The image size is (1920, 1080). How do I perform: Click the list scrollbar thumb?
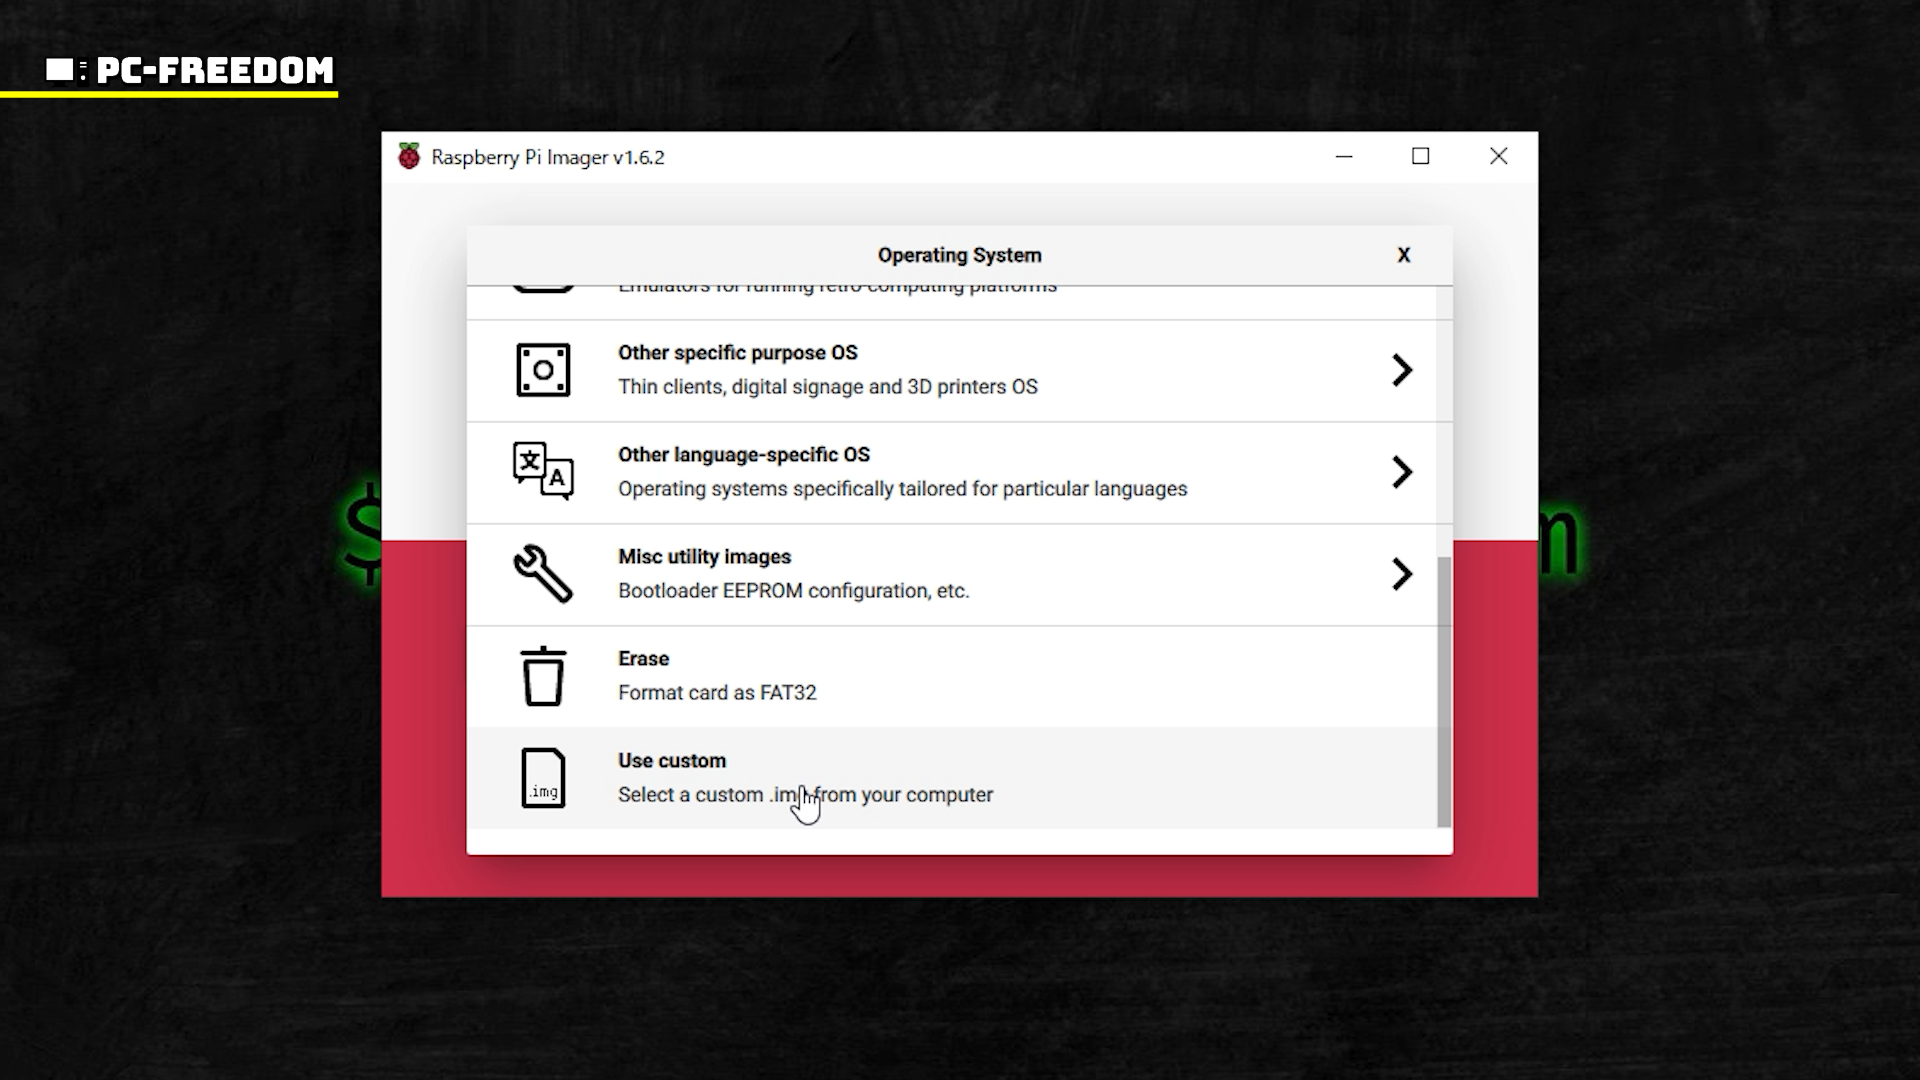[1443, 692]
